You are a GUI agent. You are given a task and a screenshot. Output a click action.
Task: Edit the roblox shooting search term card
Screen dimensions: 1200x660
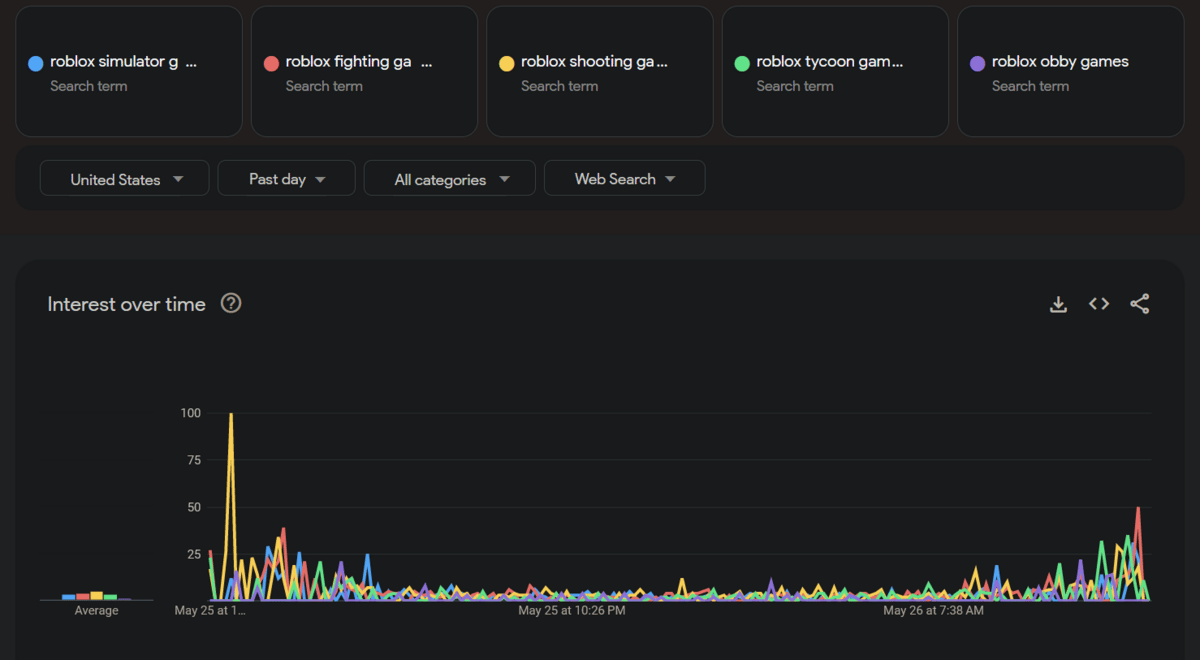click(600, 72)
